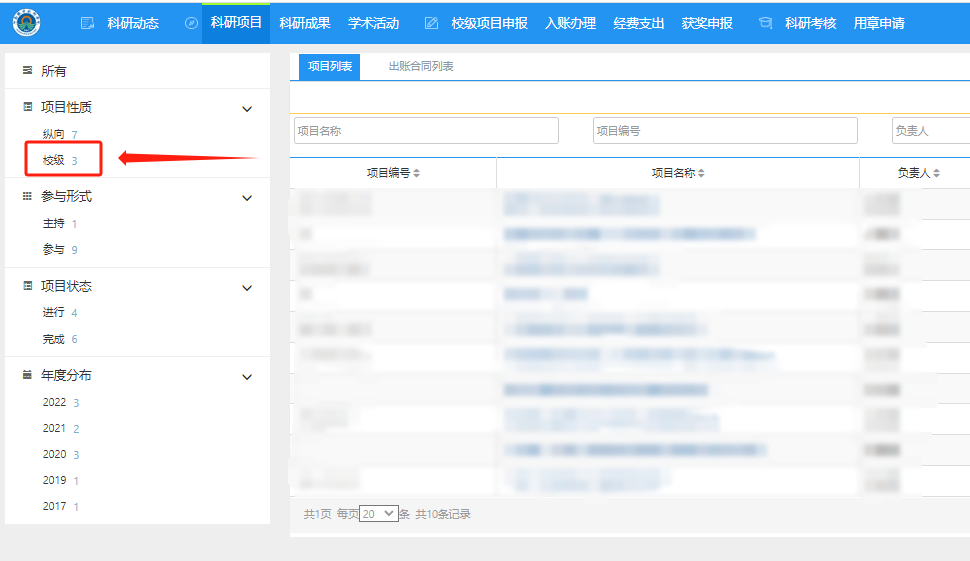The height and width of the screenshot is (561, 970).
Task: Collapse the 项目状态 section chevron
Action: pyautogui.click(x=248, y=287)
